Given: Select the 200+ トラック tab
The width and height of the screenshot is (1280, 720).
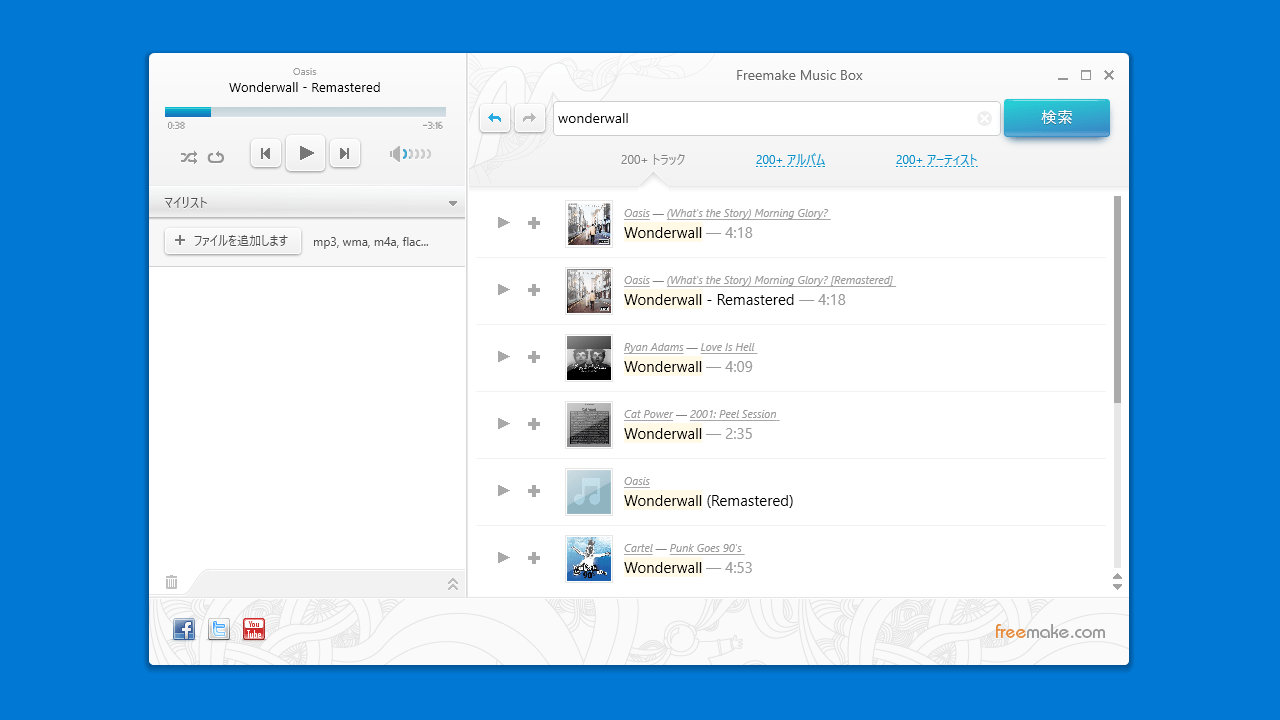Looking at the screenshot, I should (x=653, y=160).
